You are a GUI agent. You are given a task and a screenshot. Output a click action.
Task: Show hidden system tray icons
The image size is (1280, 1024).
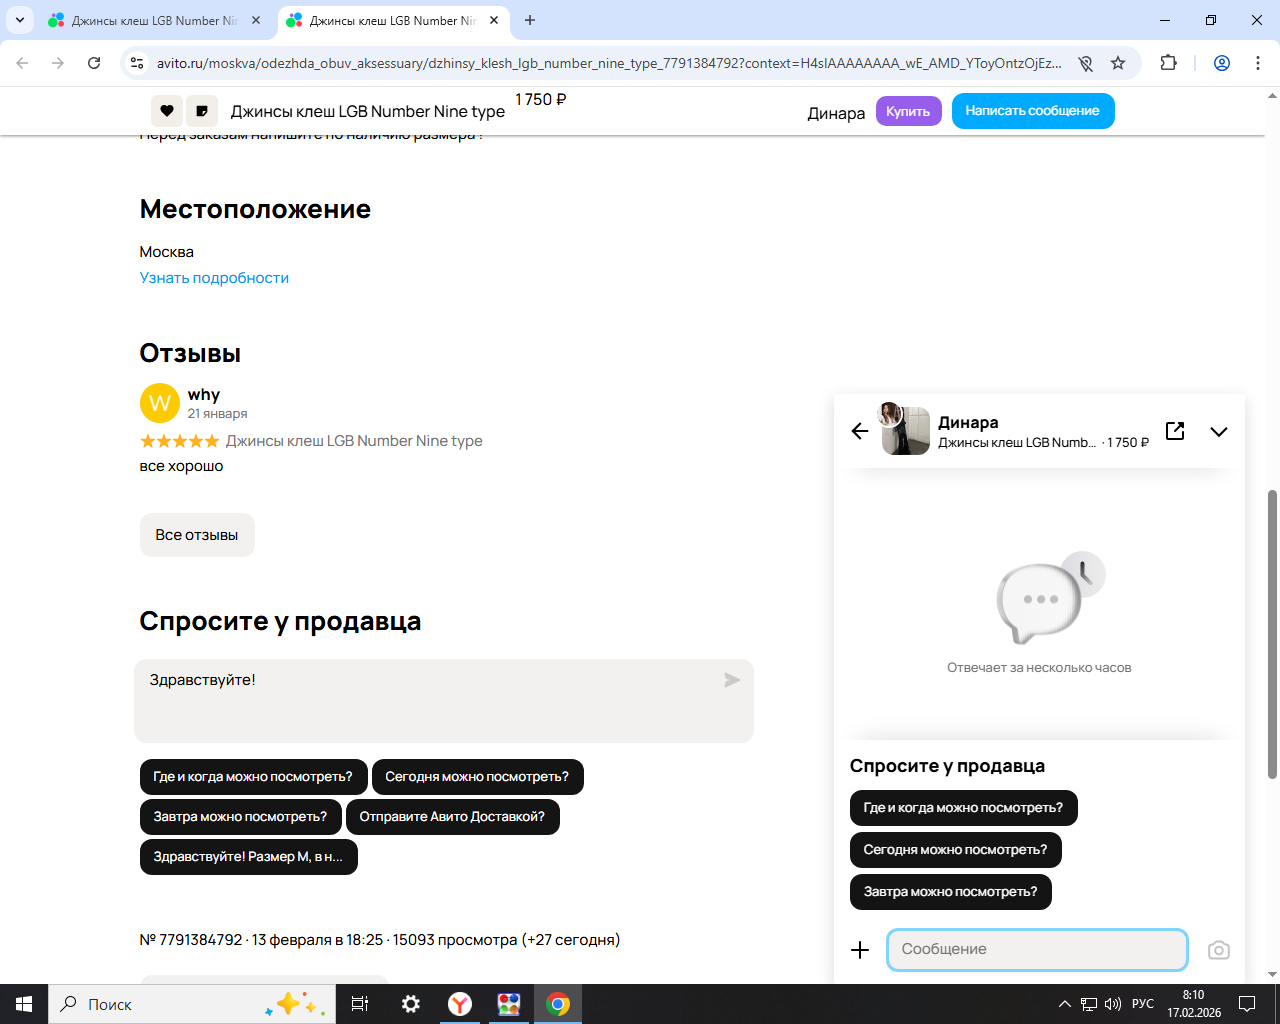(1065, 1004)
